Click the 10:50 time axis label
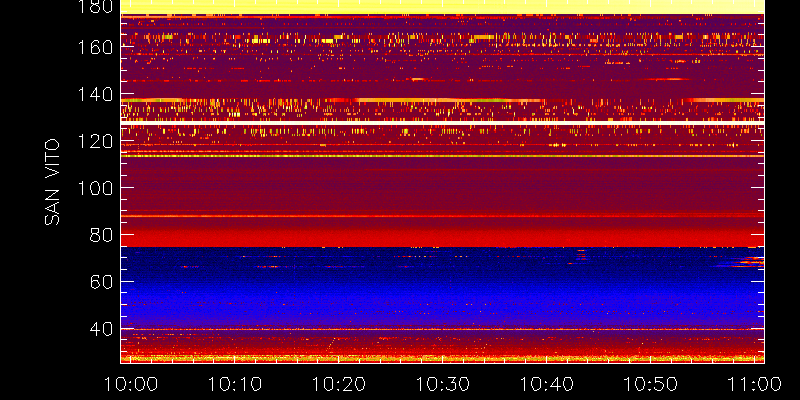Screen dimensions: 800x400 point(651,384)
